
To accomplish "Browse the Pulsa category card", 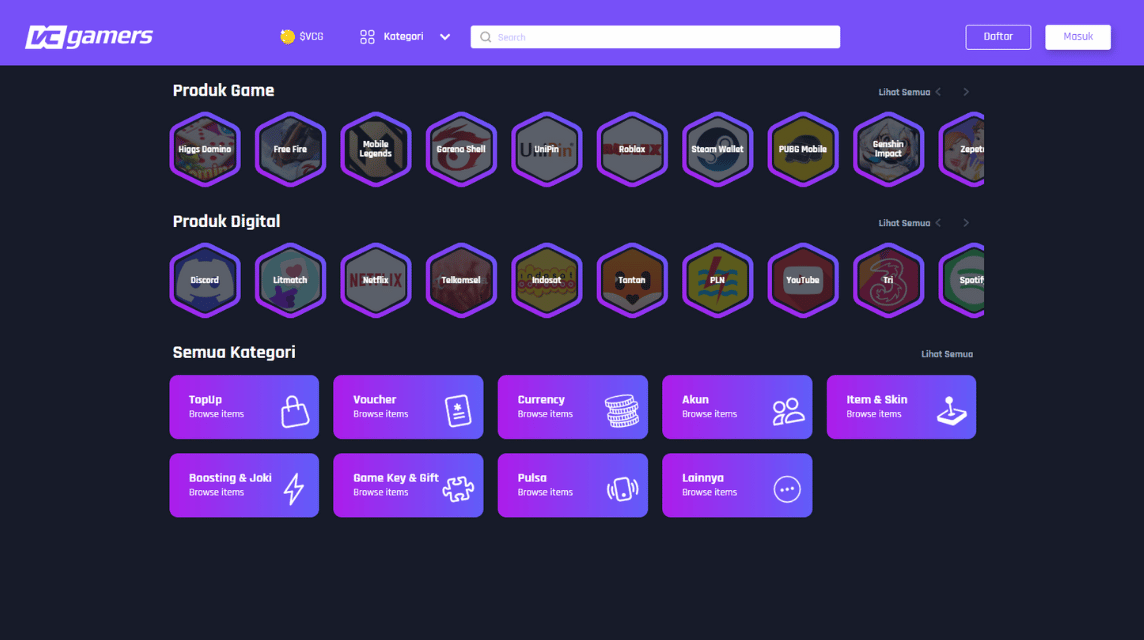I will point(573,485).
